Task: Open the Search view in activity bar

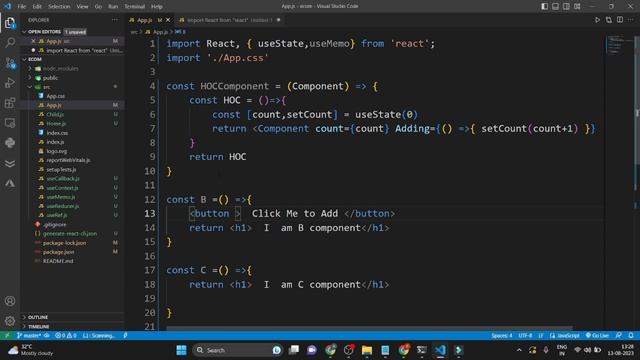Action: point(10,42)
